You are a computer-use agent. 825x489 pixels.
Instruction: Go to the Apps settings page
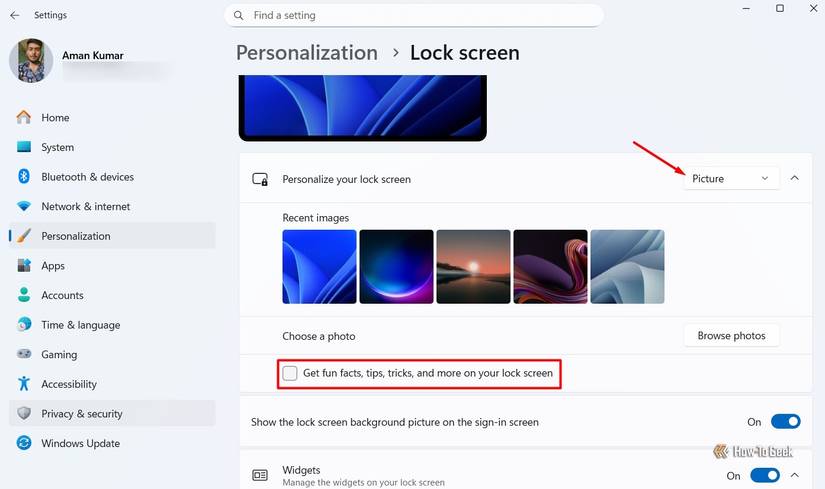[53, 266]
